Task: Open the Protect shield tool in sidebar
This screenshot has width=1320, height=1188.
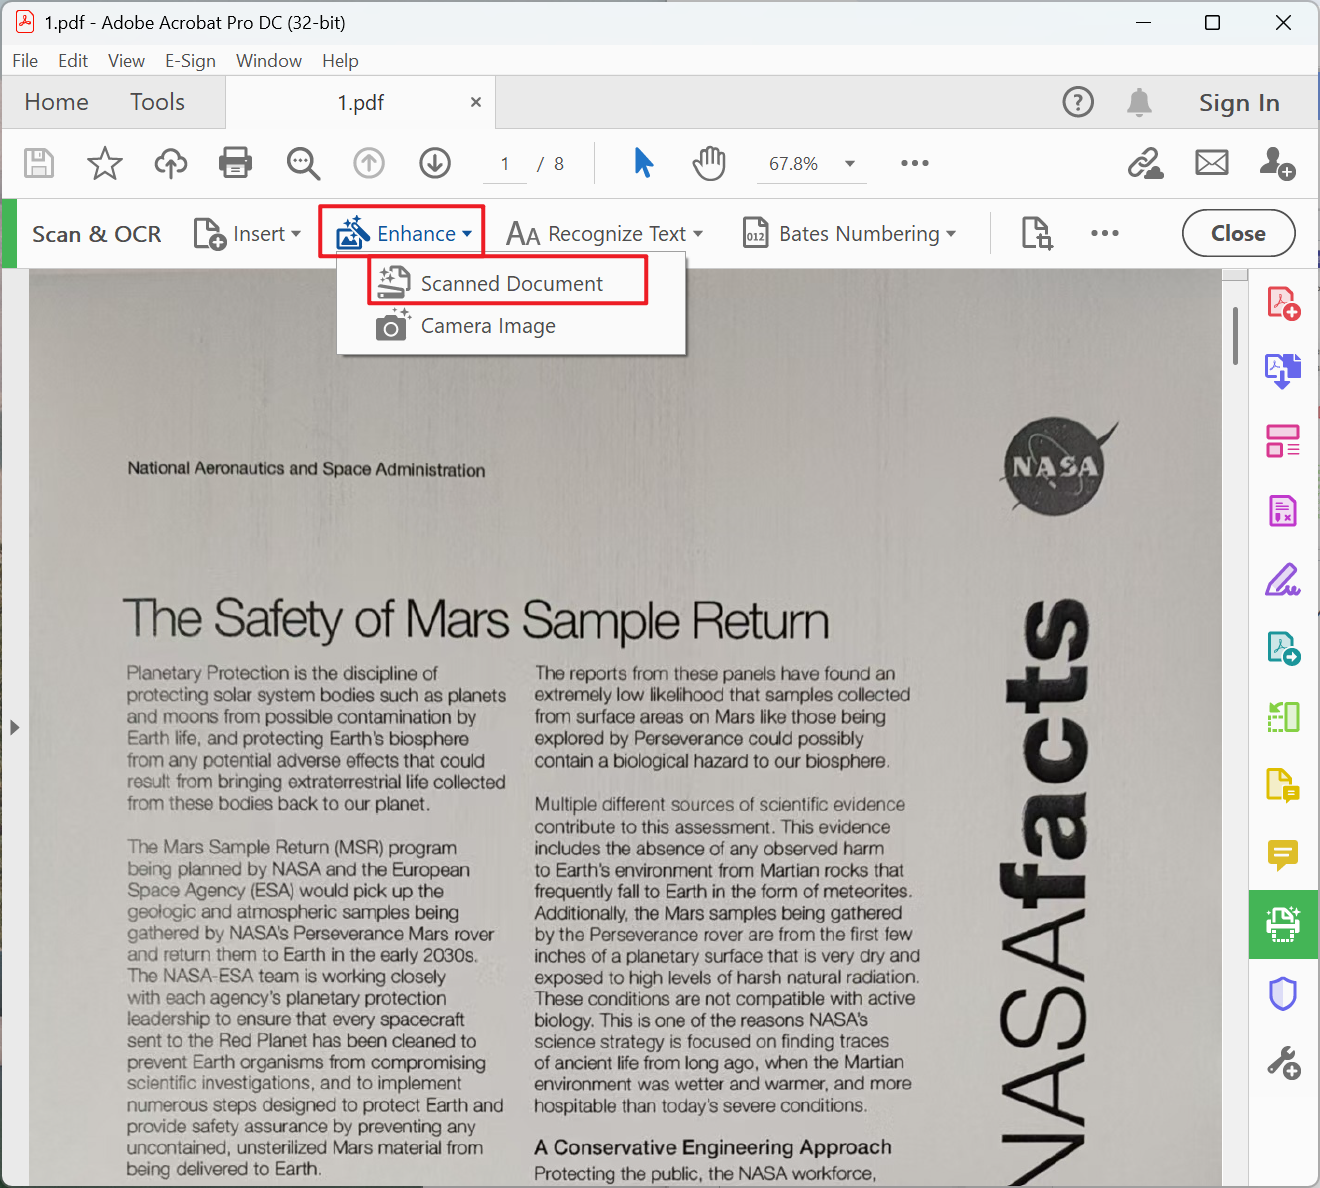Action: [1283, 994]
